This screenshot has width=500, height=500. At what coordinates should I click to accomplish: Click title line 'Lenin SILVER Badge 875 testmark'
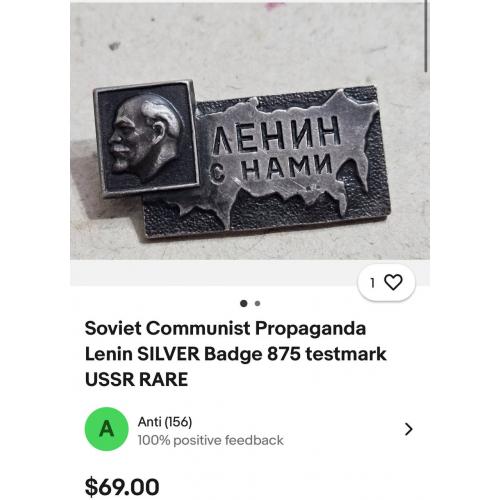[x=236, y=354]
